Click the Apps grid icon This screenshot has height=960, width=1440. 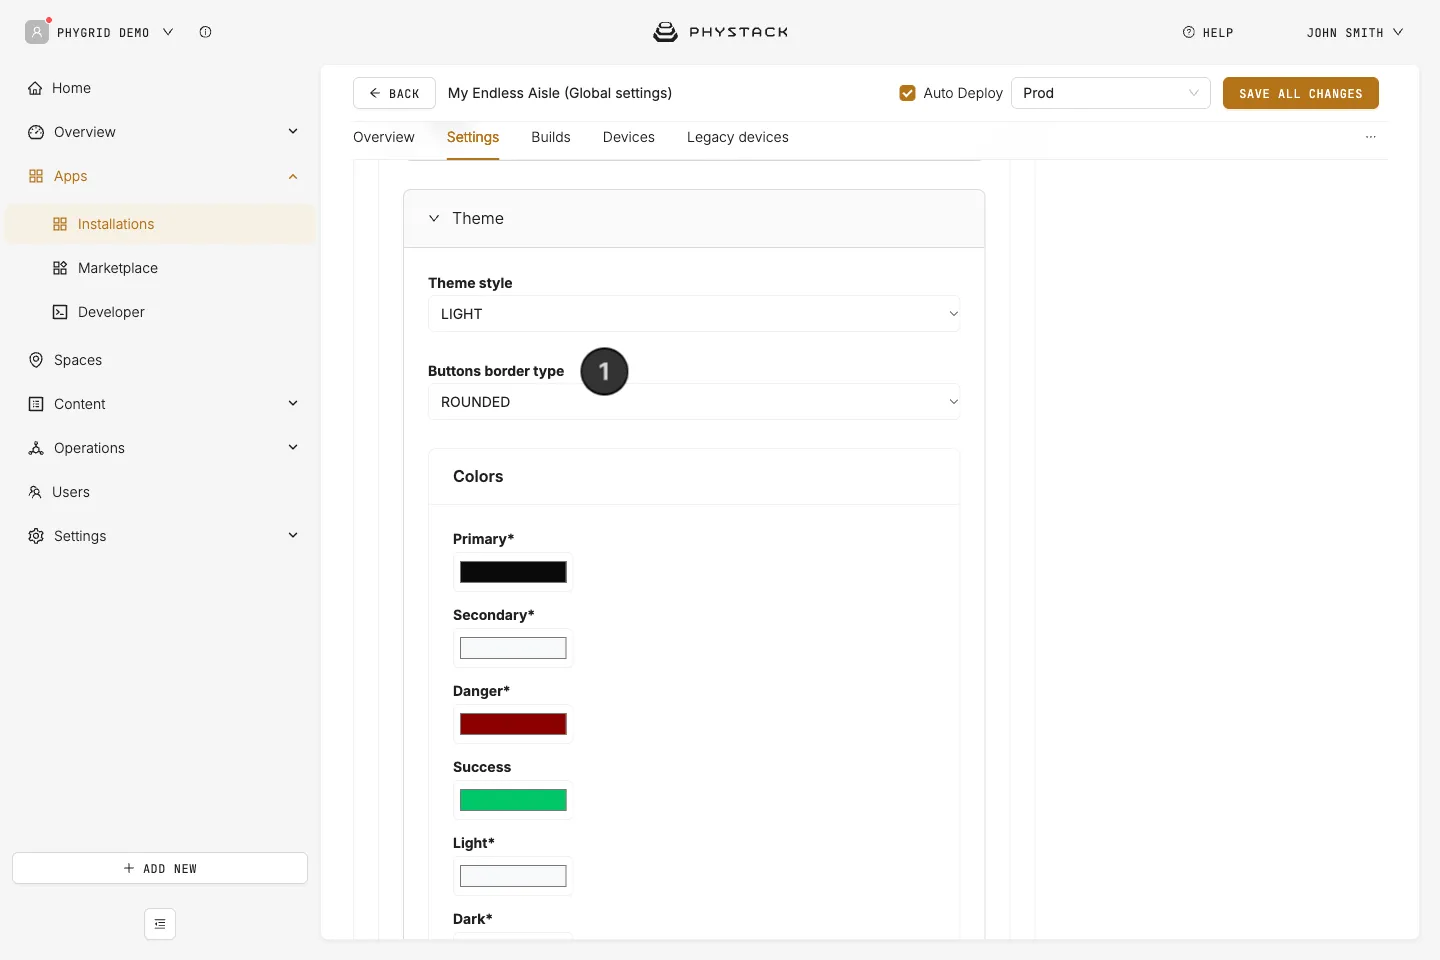(x=36, y=176)
